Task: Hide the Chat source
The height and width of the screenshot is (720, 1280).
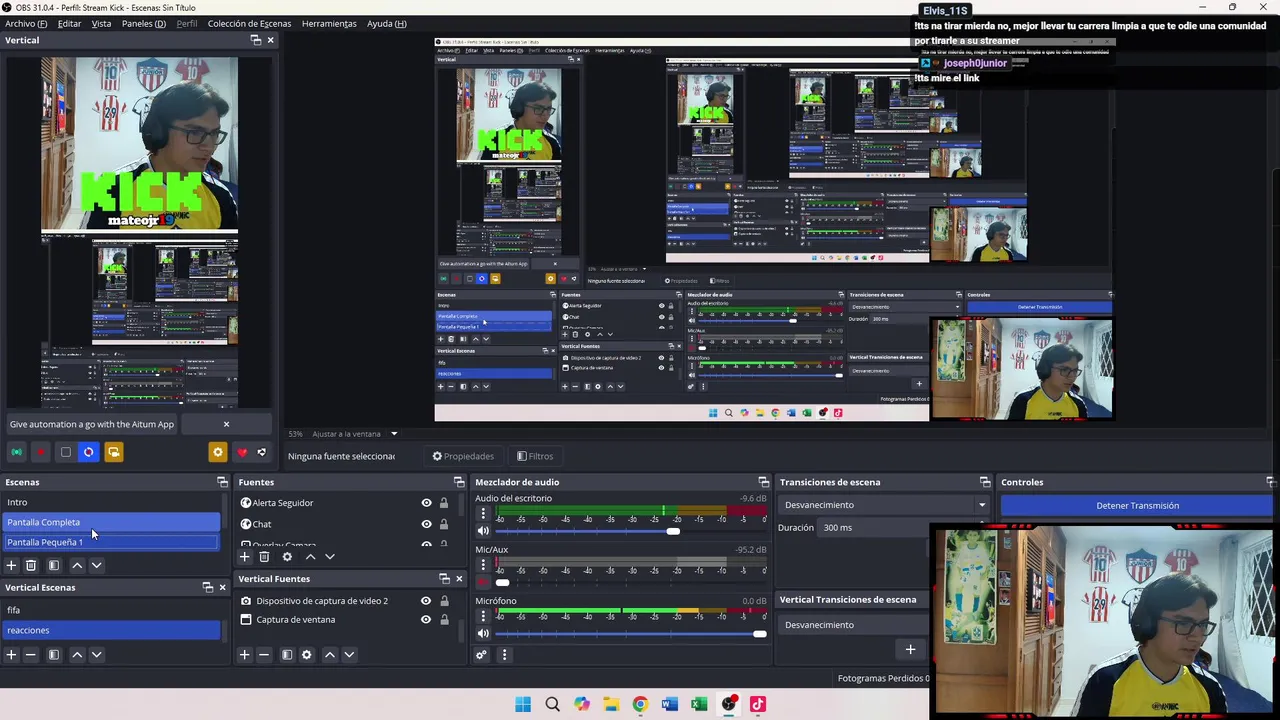Action: tap(426, 524)
